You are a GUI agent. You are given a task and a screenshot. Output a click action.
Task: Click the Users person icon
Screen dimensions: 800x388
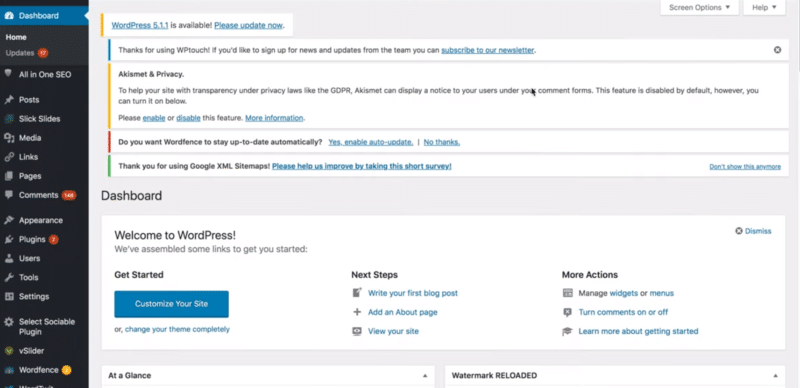point(9,258)
